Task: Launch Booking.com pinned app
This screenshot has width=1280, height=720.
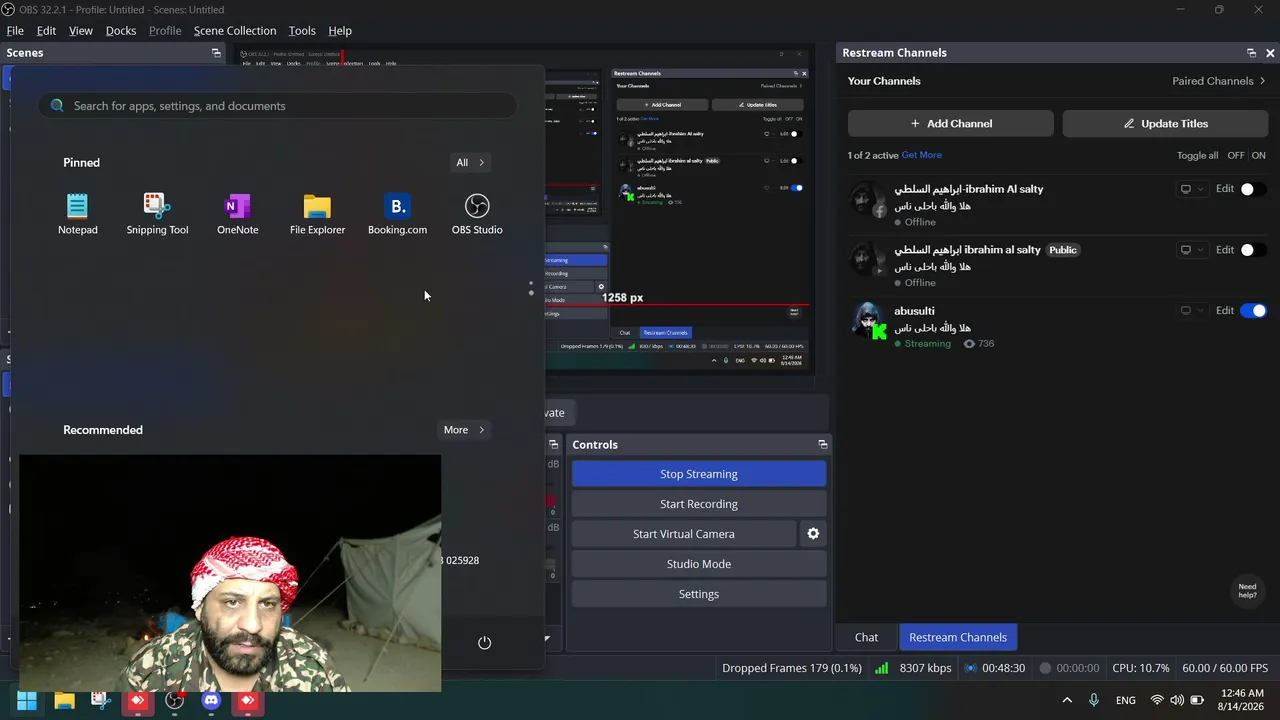Action: coord(397,214)
